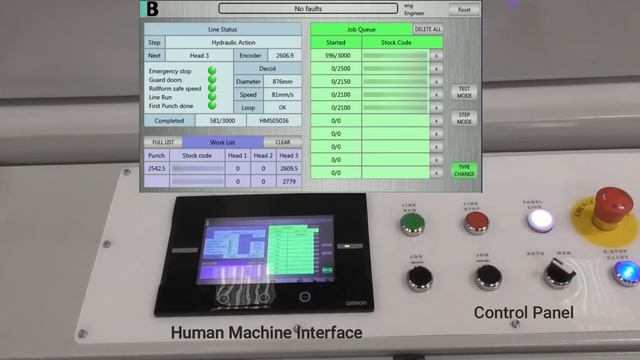Click the Speed value 81mm/s
This screenshot has height=360, width=640.
282,95
